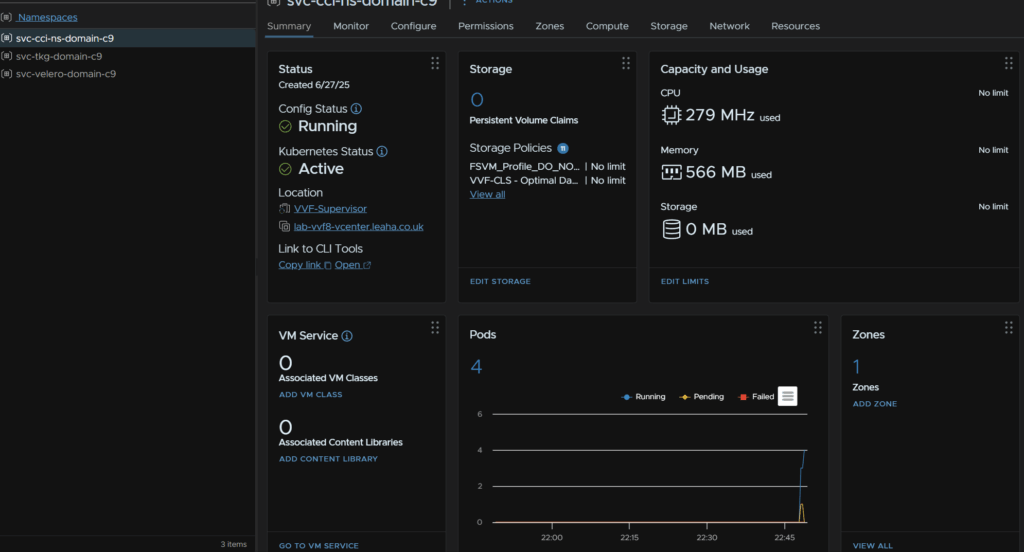Image resolution: width=1024 pixels, height=552 pixels.
Task: Click the 3 items count in sidebar
Action: pos(234,544)
